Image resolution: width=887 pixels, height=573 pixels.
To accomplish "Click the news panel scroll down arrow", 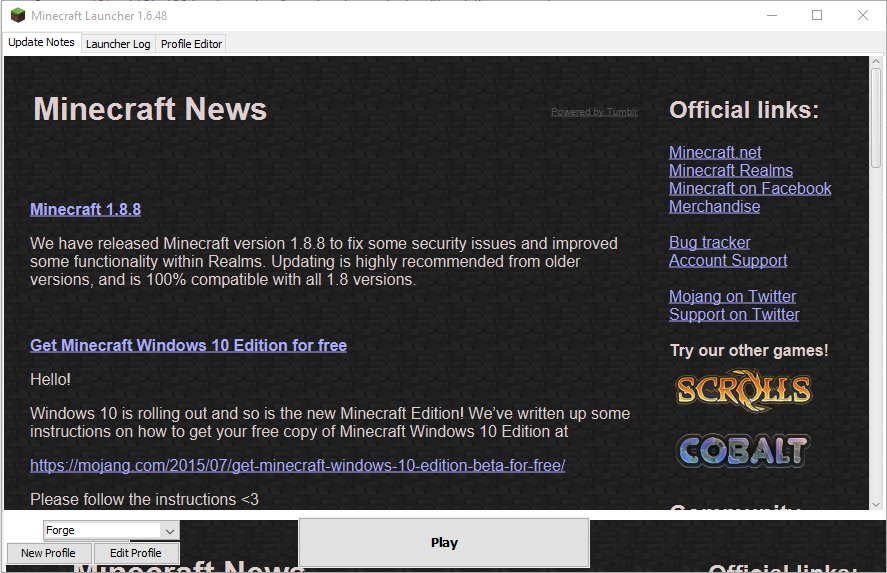I will [876, 505].
